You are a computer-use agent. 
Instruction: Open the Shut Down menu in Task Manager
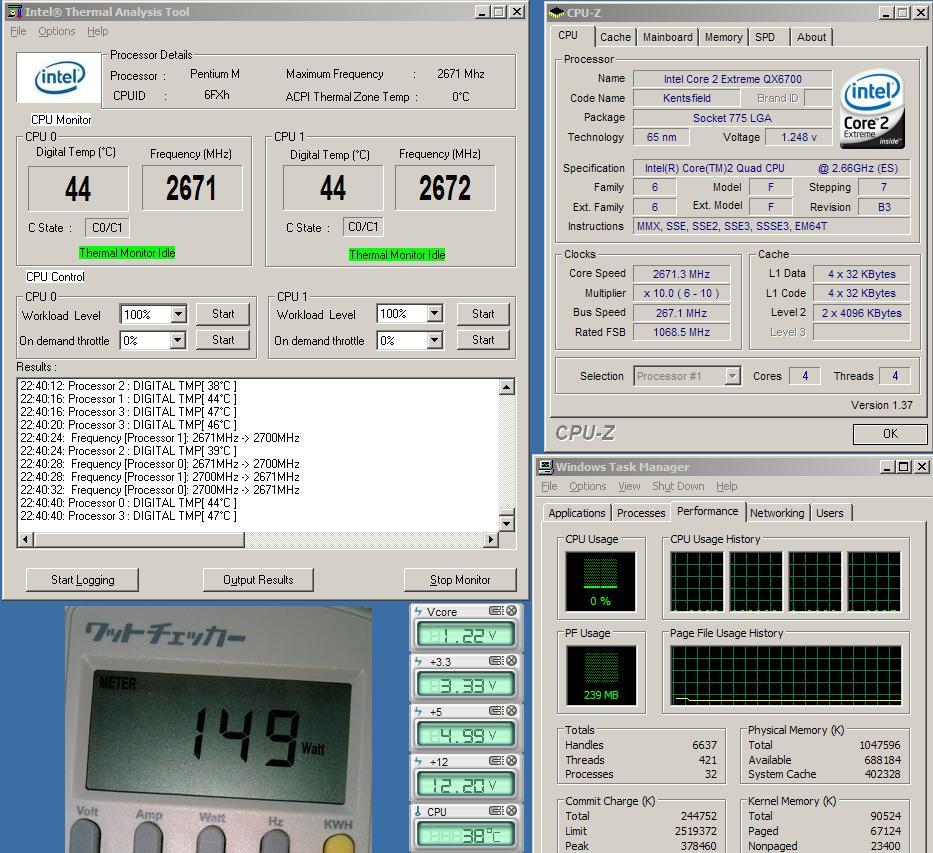pyautogui.click(x=678, y=486)
